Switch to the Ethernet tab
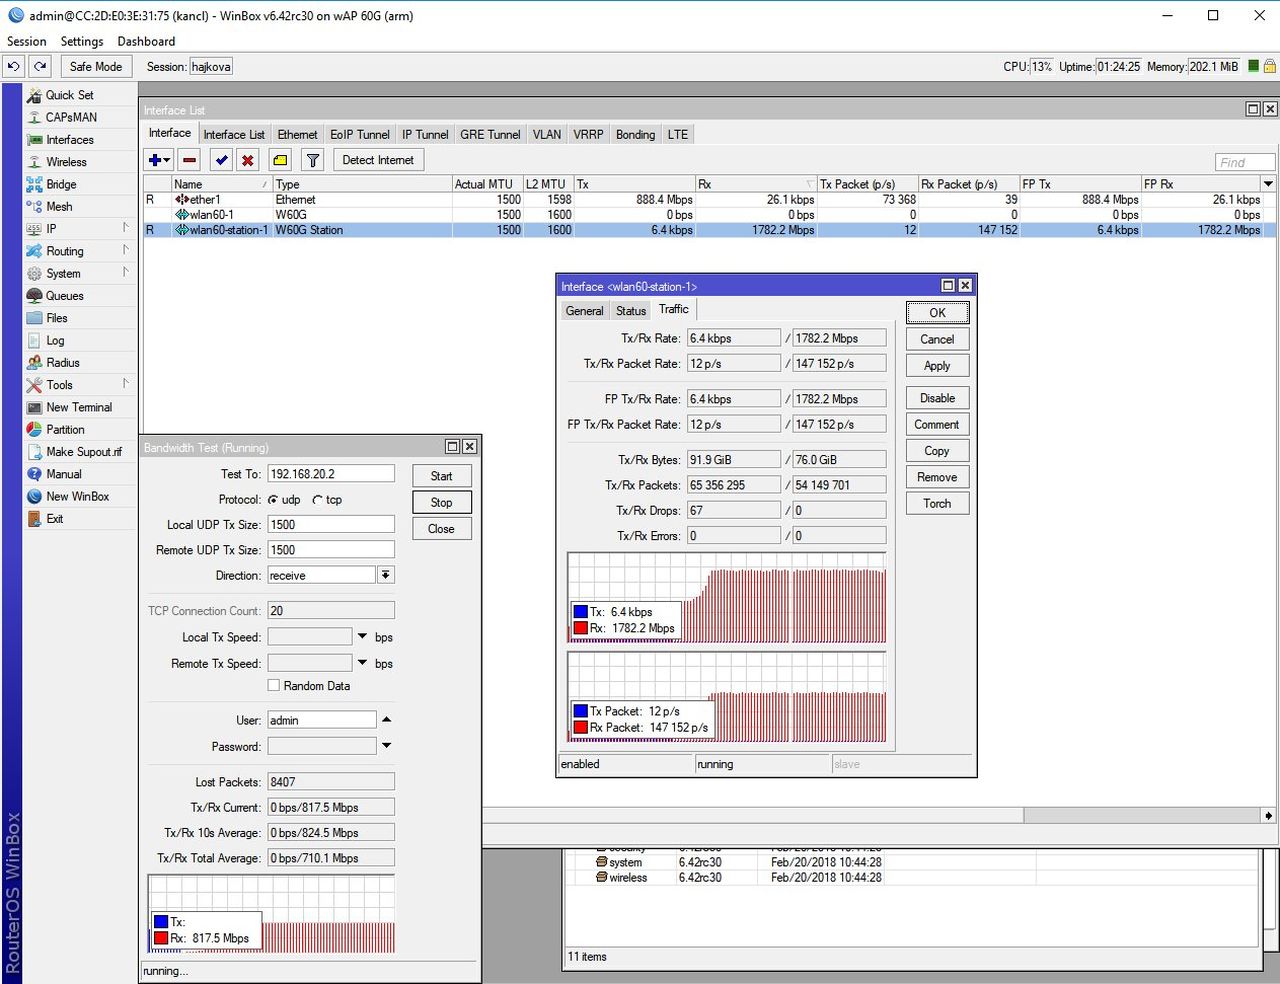 [x=297, y=134]
